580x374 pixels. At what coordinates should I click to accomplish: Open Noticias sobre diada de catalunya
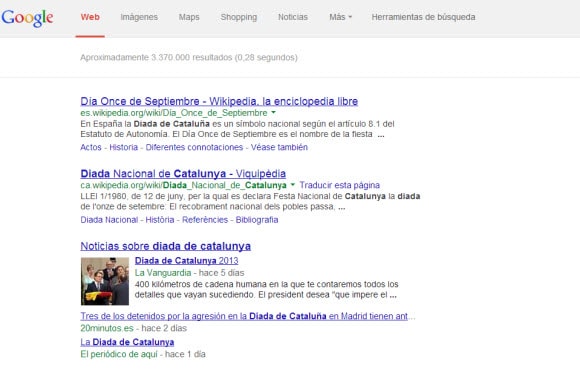tap(166, 246)
